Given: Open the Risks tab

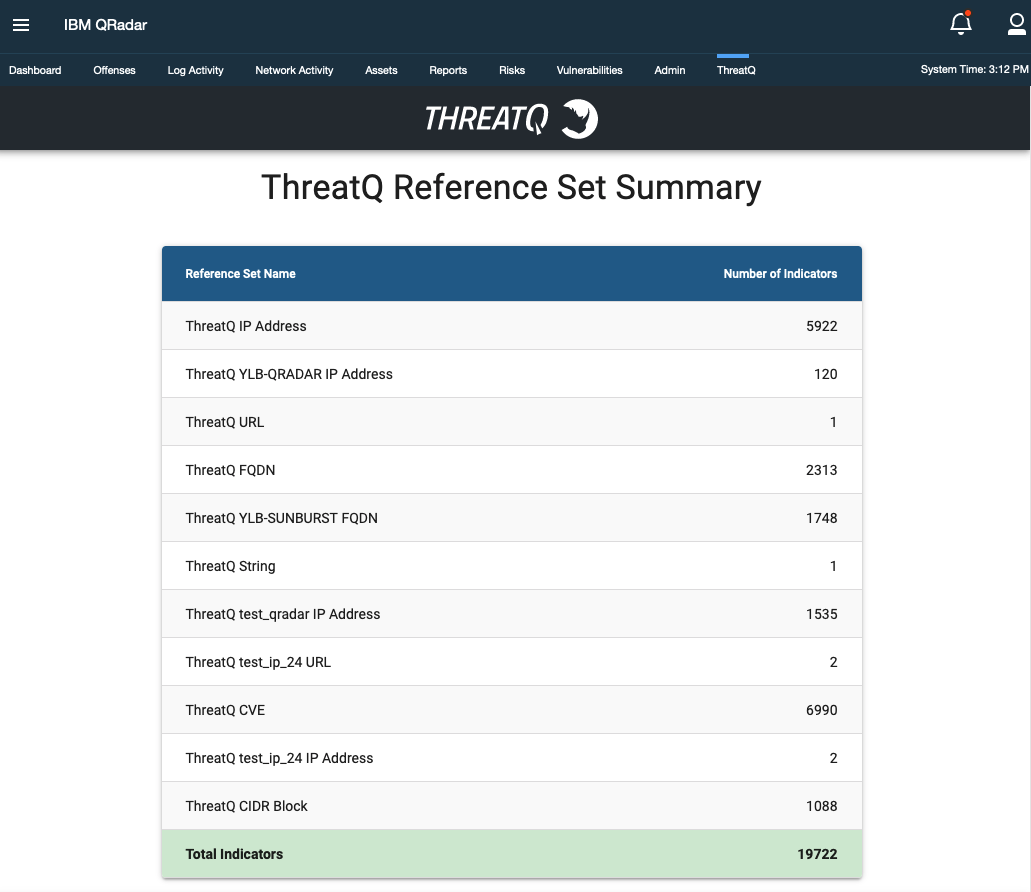Looking at the screenshot, I should pyautogui.click(x=512, y=70).
